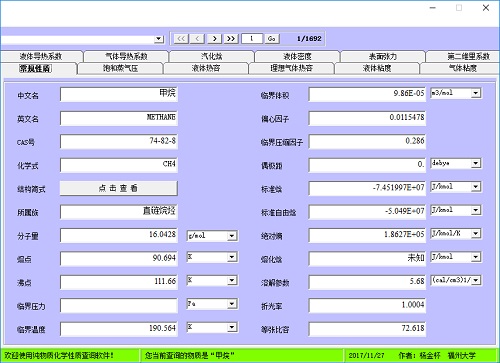
Task: Switch to 液体粘度 tab
Action: point(377,69)
